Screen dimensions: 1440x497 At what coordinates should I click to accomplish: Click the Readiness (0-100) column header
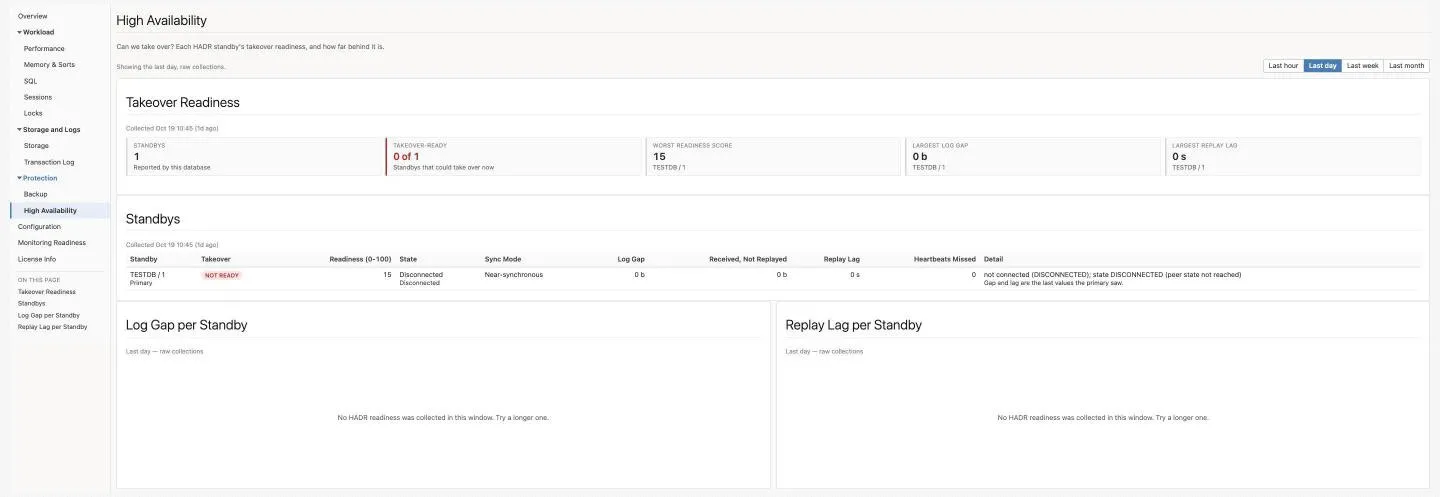pos(360,259)
